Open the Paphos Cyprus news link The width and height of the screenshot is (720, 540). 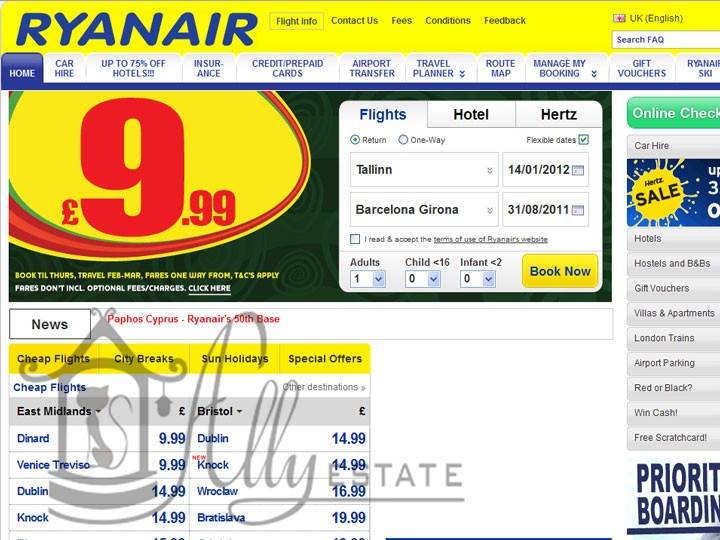point(193,319)
